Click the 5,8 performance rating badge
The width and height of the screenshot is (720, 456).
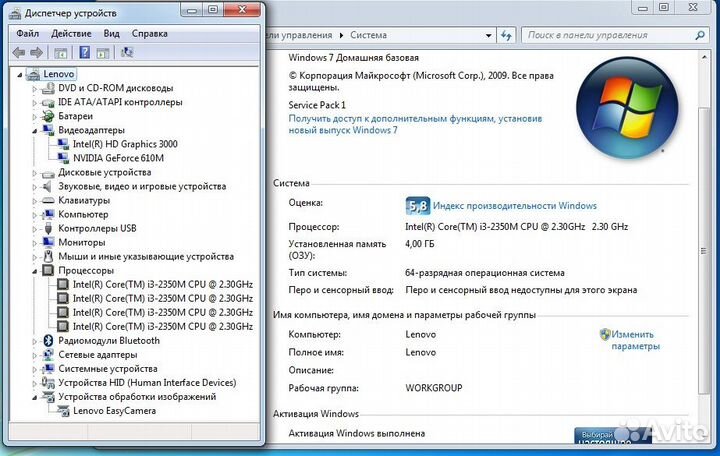point(417,206)
